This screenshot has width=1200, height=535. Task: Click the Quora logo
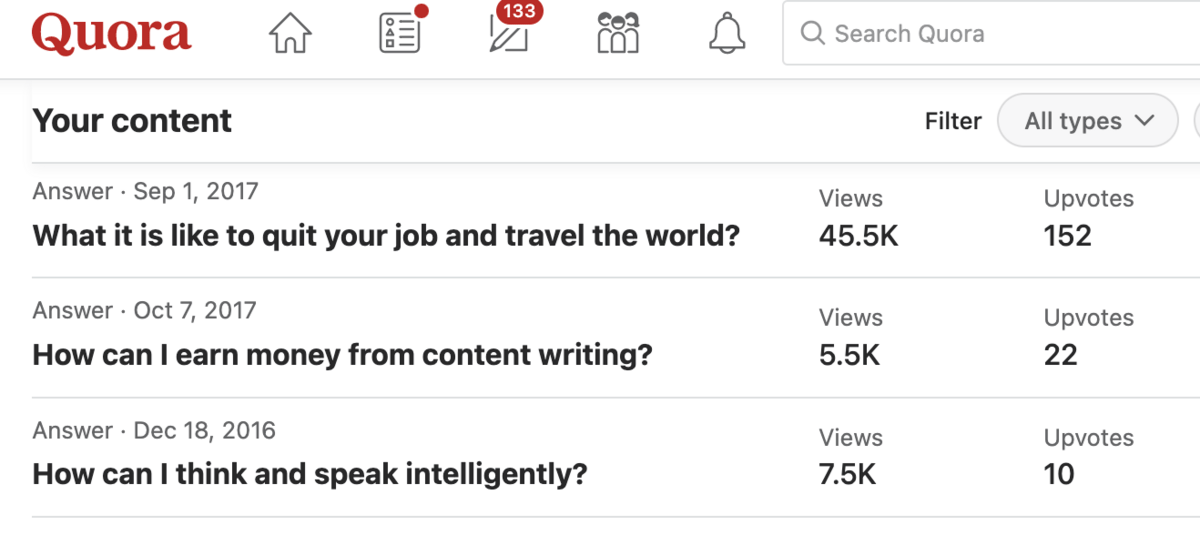tap(110, 34)
